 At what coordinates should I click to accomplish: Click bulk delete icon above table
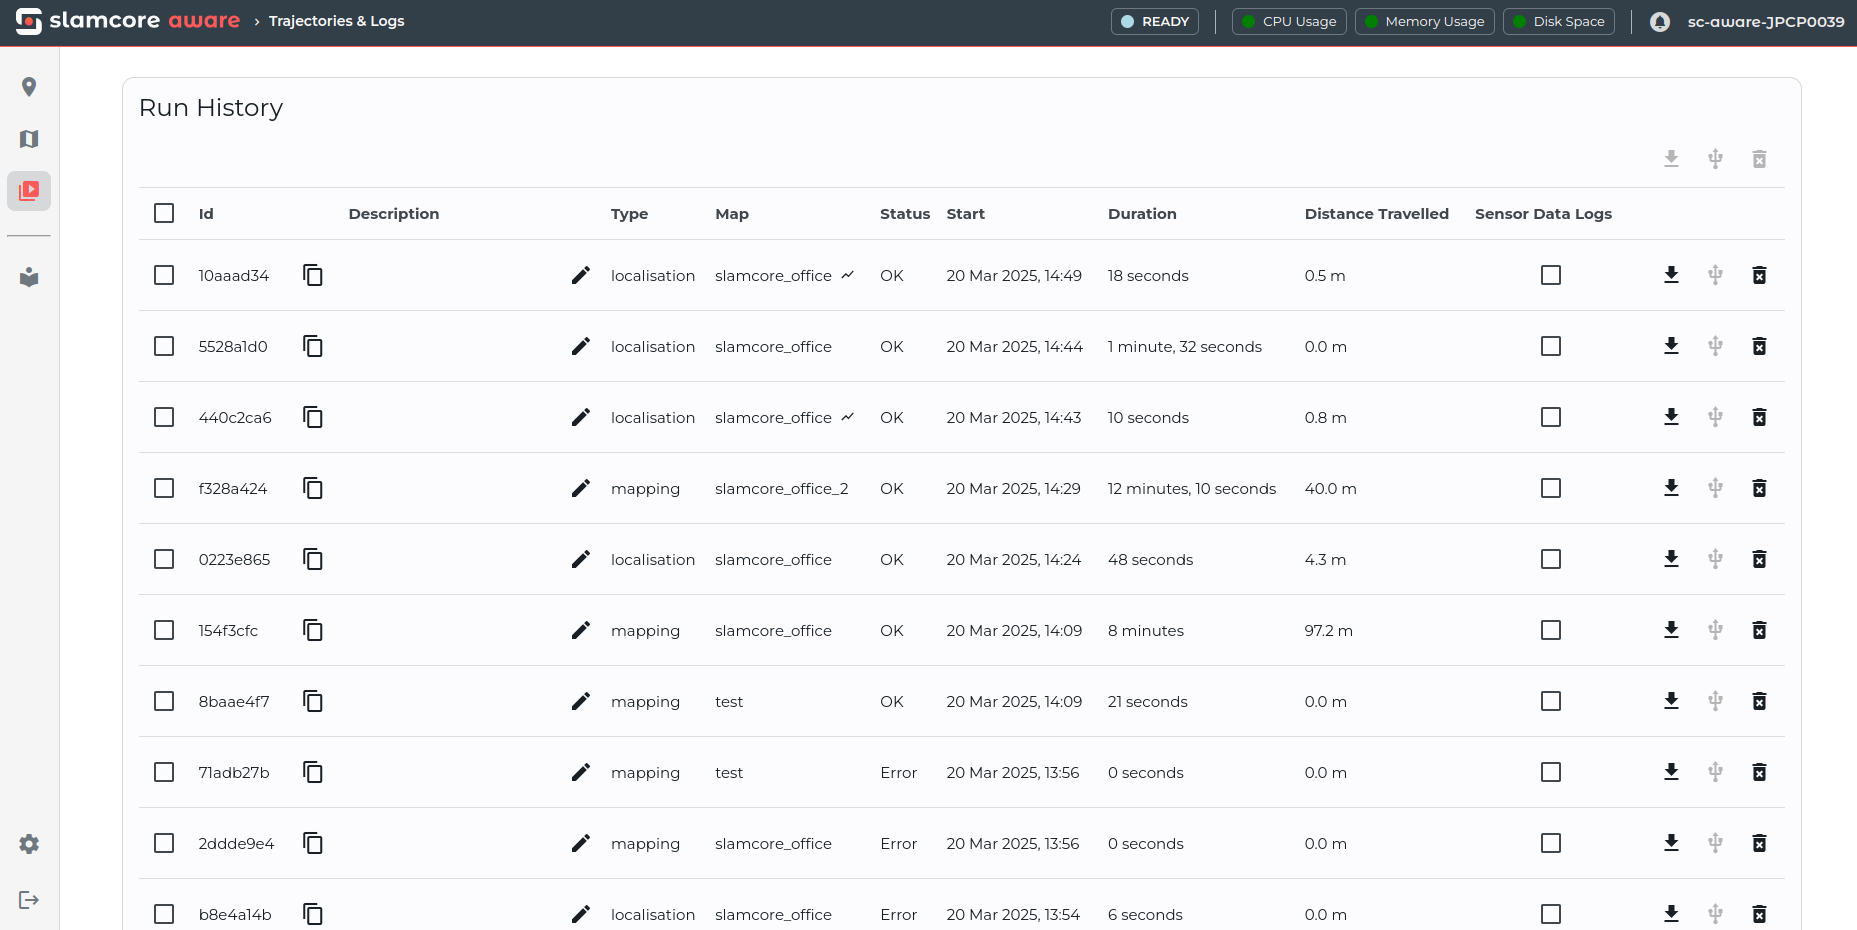point(1759,159)
